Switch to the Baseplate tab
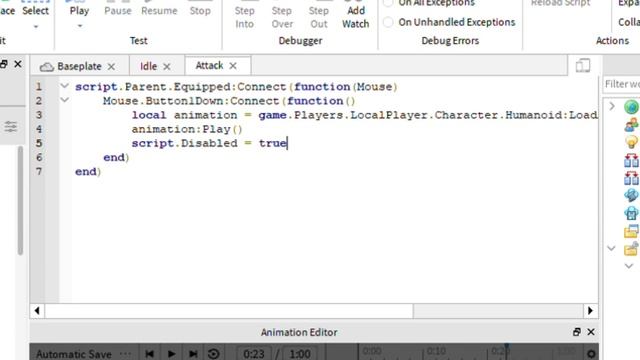 (79, 66)
